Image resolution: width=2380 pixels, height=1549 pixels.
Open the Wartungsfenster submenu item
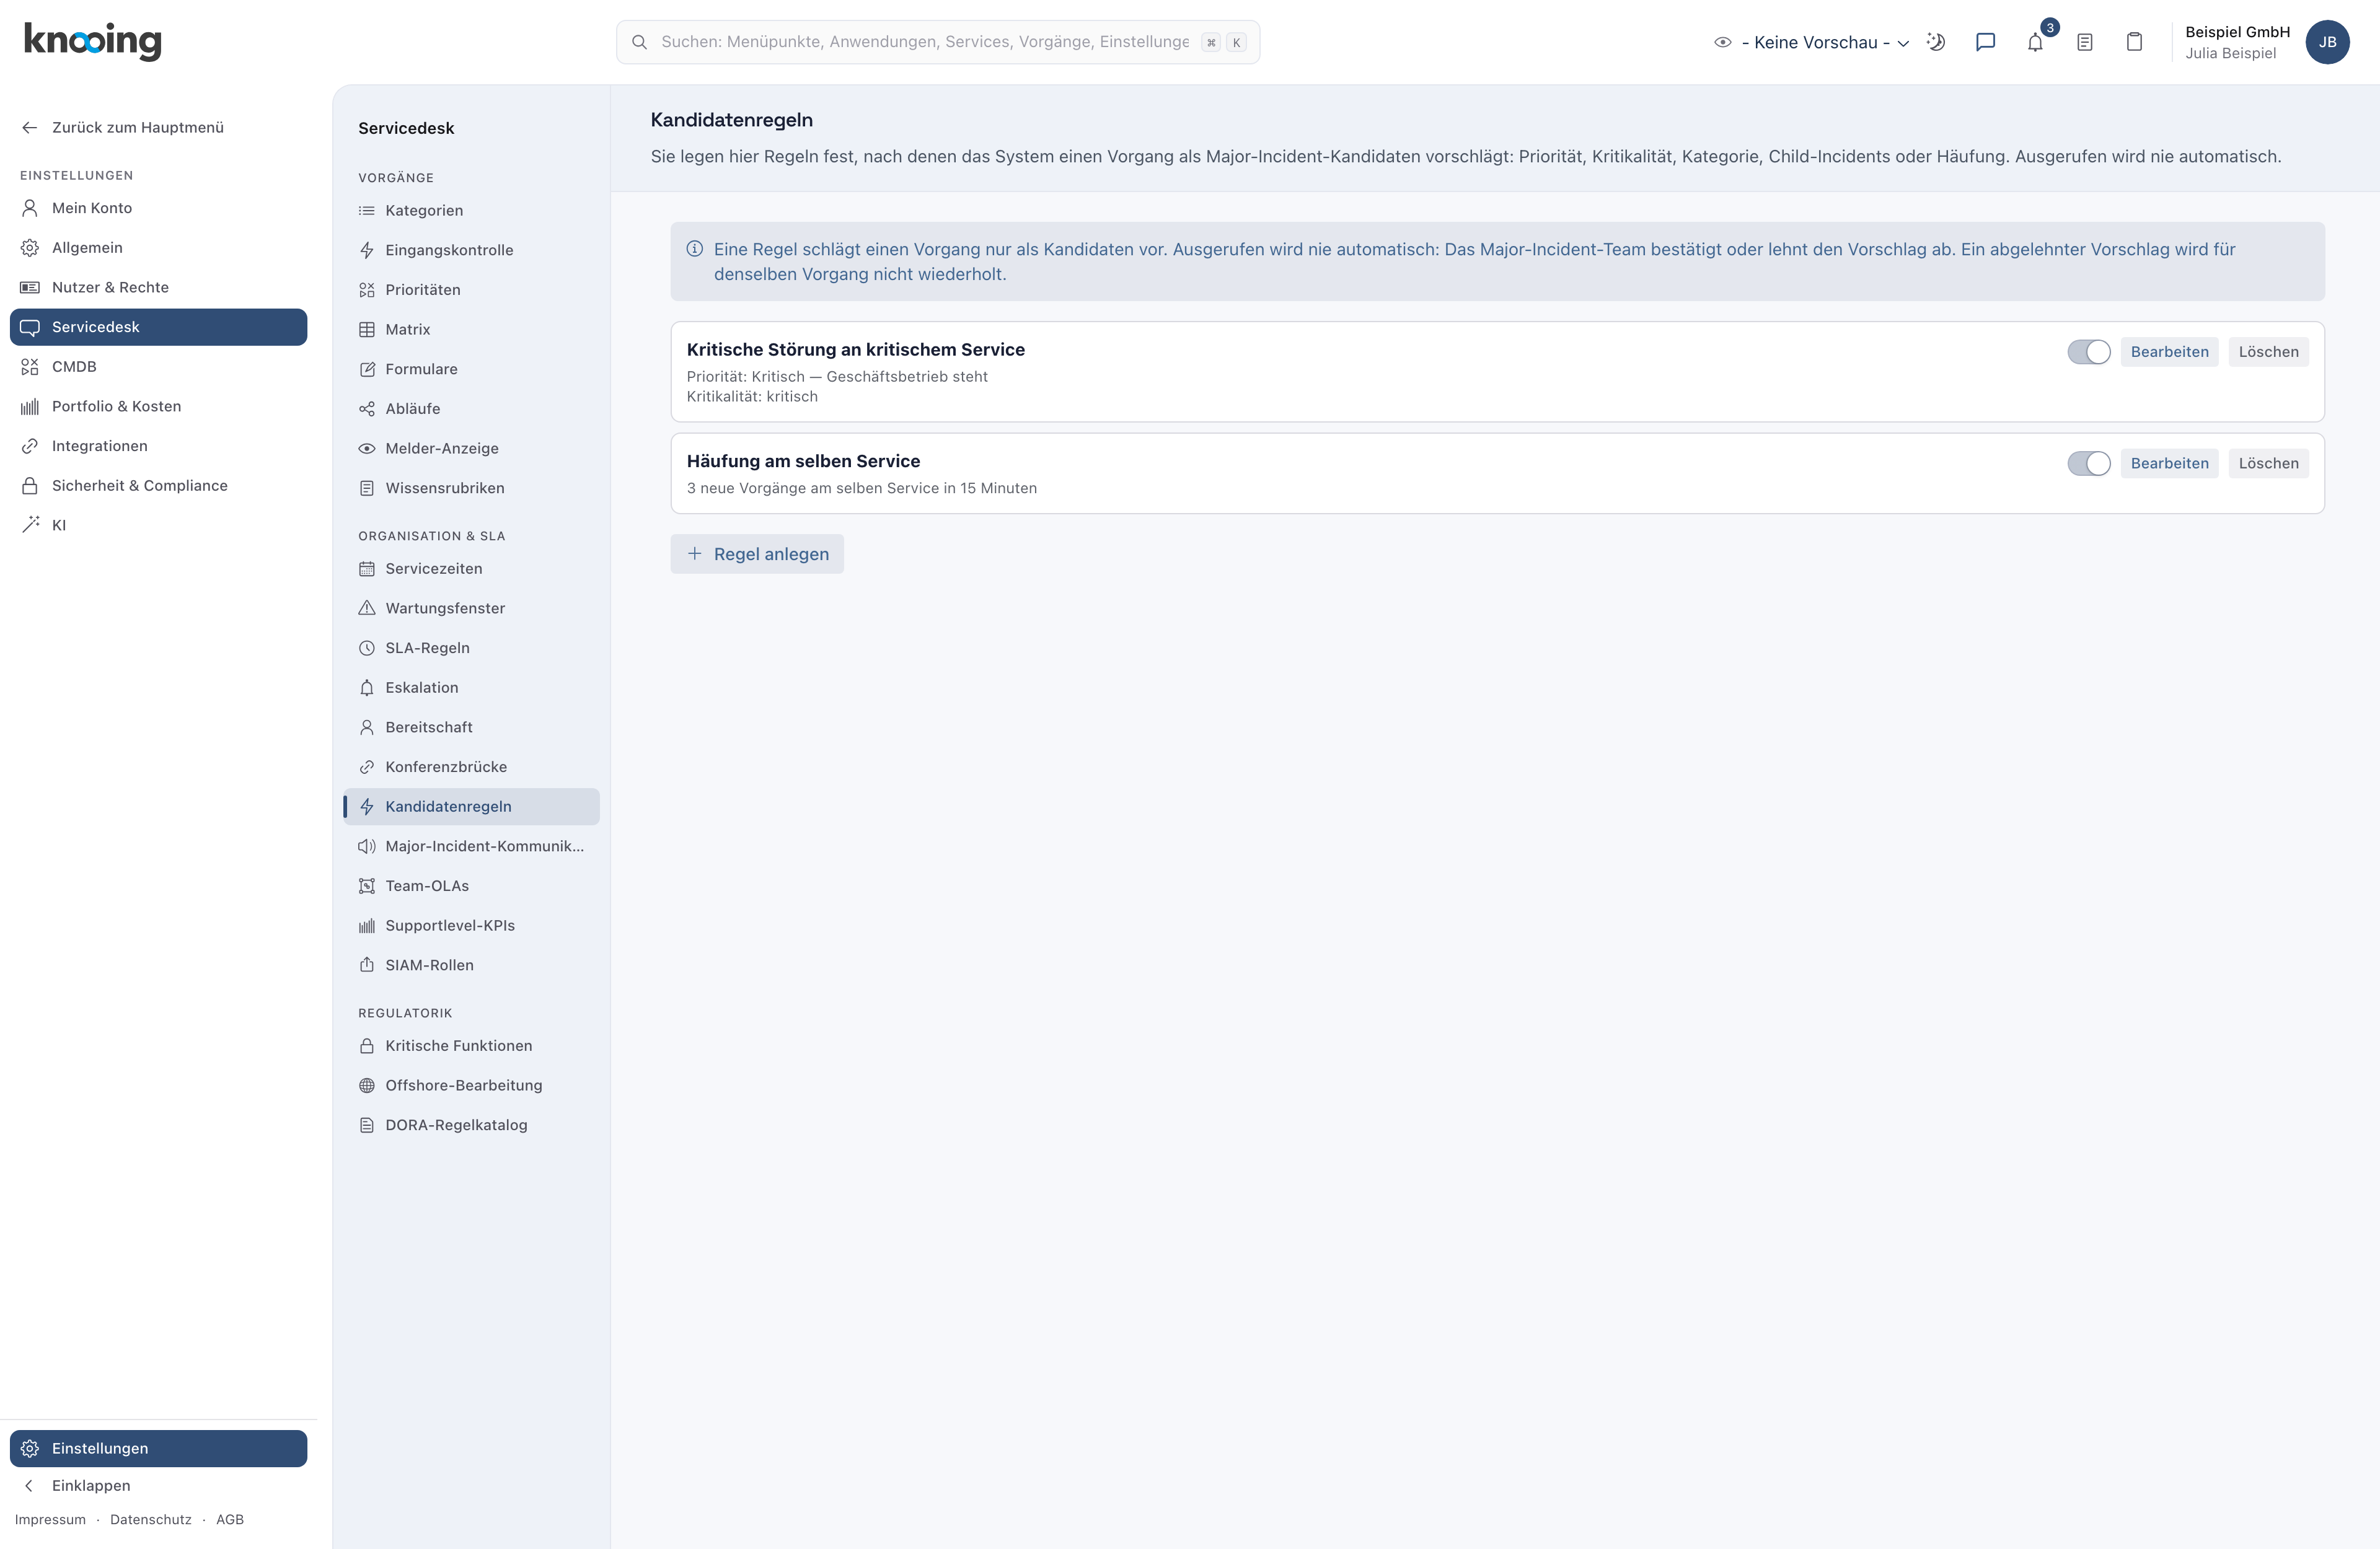471,608
